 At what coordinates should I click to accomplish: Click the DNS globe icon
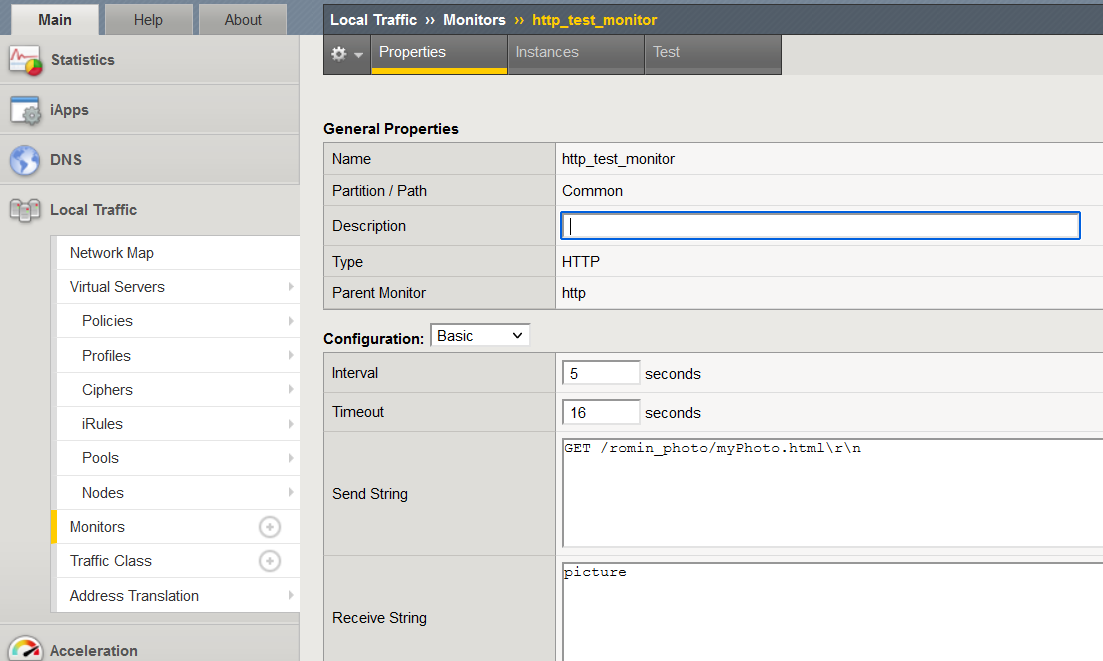click(25, 160)
